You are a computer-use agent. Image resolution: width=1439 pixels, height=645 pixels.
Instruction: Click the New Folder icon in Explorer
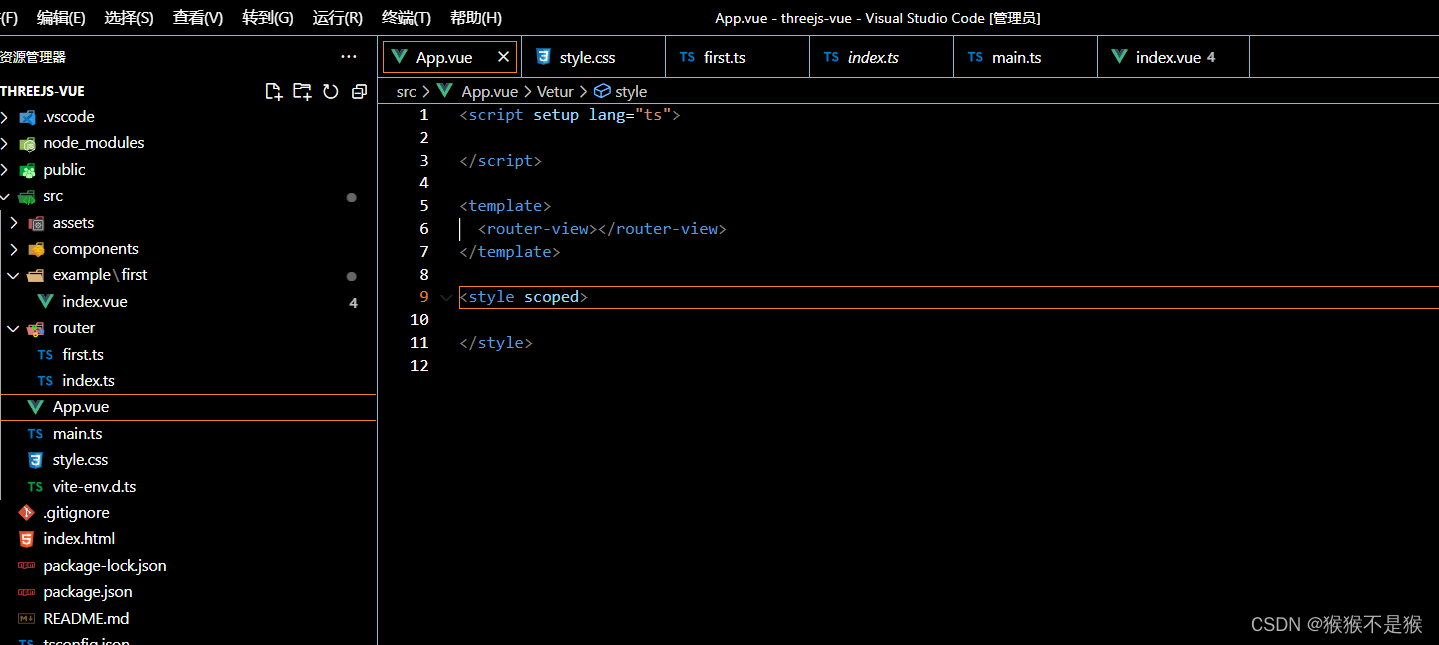click(x=302, y=90)
